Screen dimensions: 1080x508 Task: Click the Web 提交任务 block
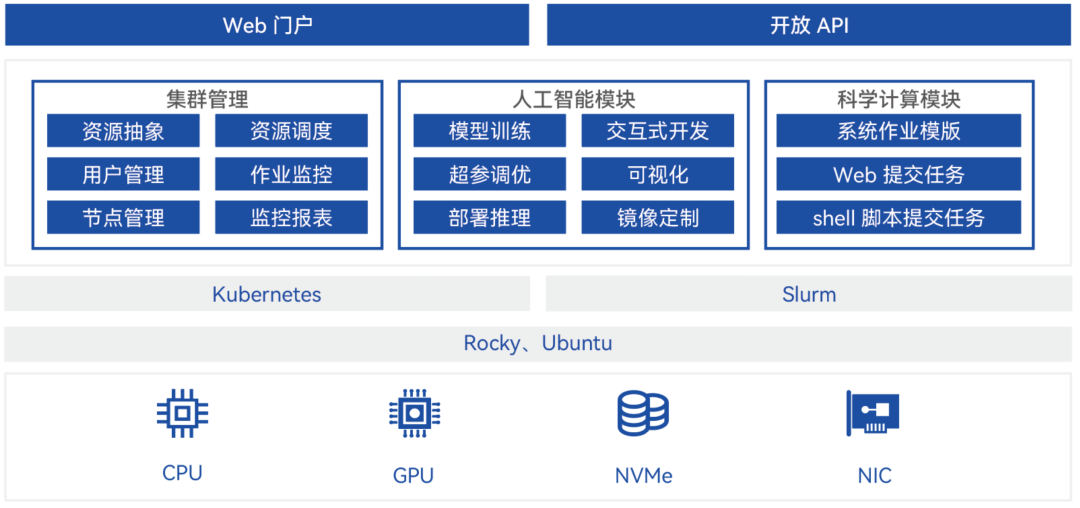pos(899,174)
